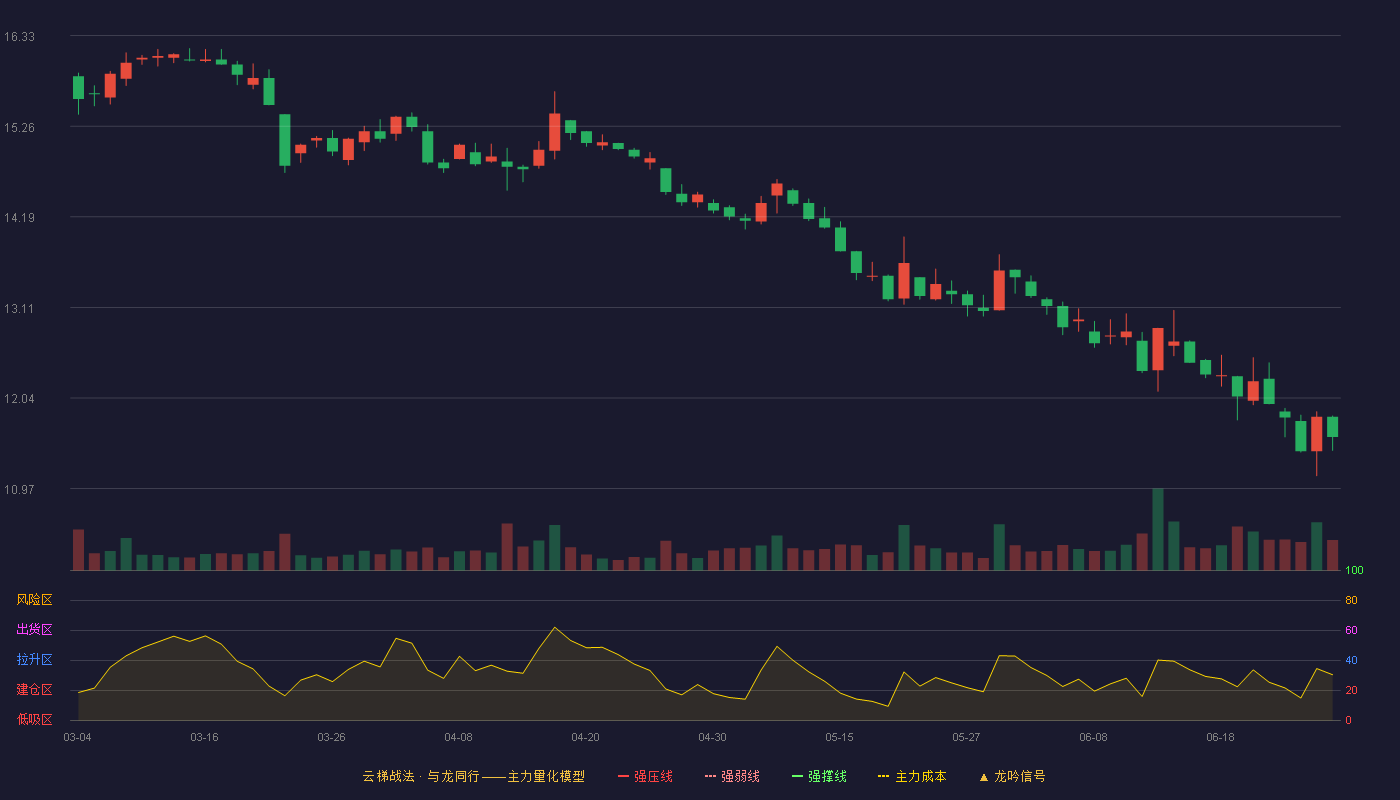The width and height of the screenshot is (1400, 800).
Task: Click the 04-08 date label
Action: click(458, 737)
